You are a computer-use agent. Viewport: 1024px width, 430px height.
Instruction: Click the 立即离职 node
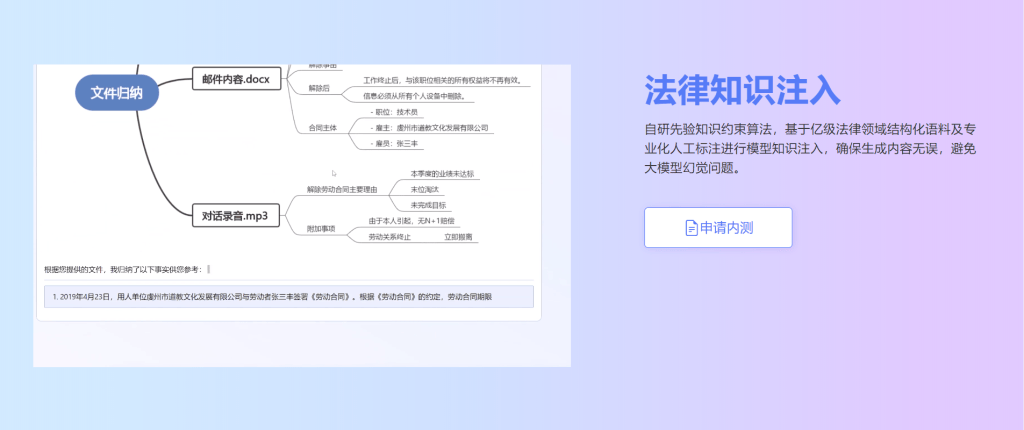pos(459,237)
